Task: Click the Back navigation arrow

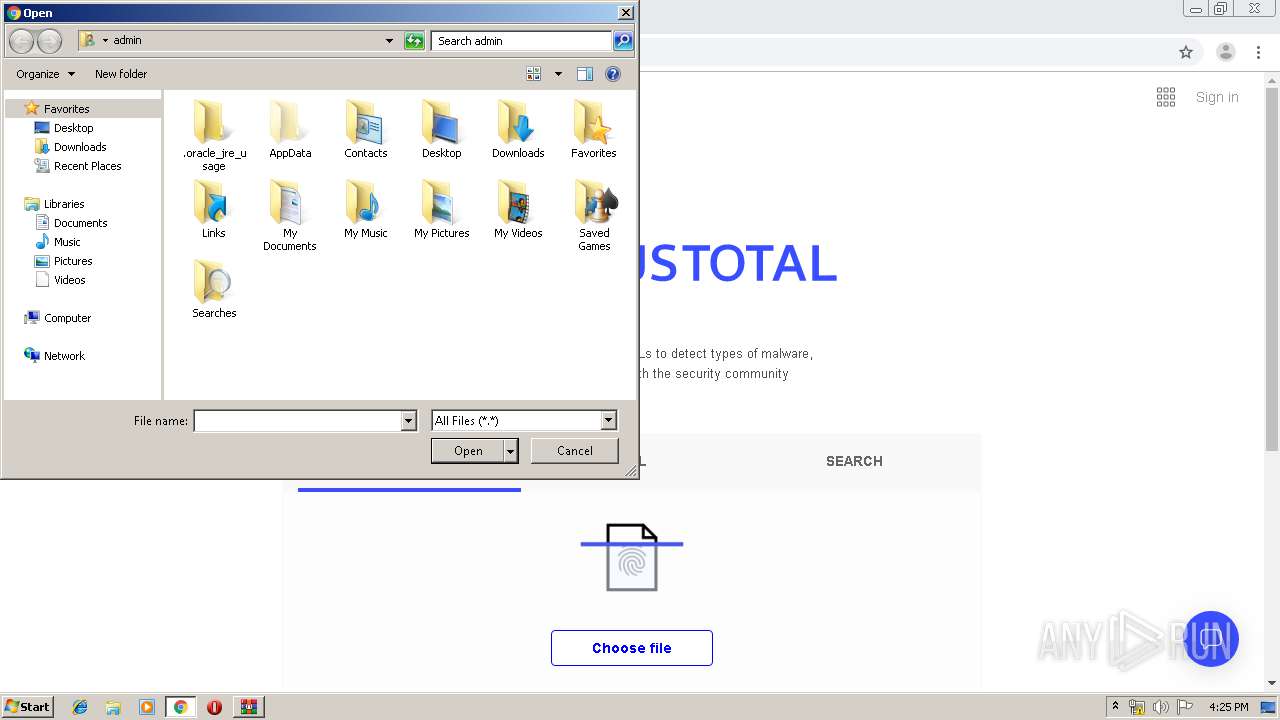Action: click(21, 41)
